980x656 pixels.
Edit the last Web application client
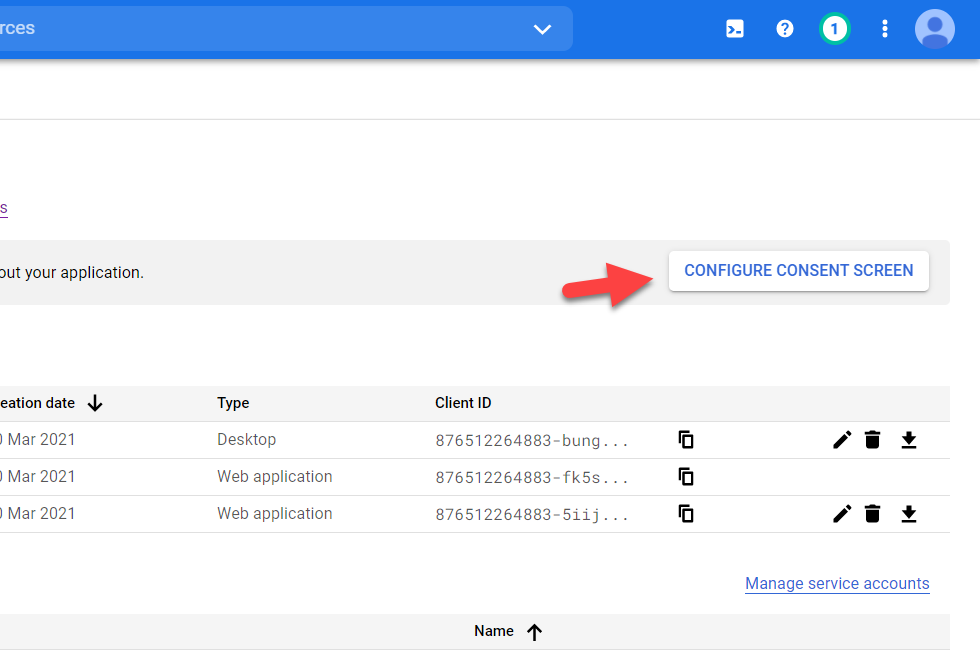click(842, 514)
